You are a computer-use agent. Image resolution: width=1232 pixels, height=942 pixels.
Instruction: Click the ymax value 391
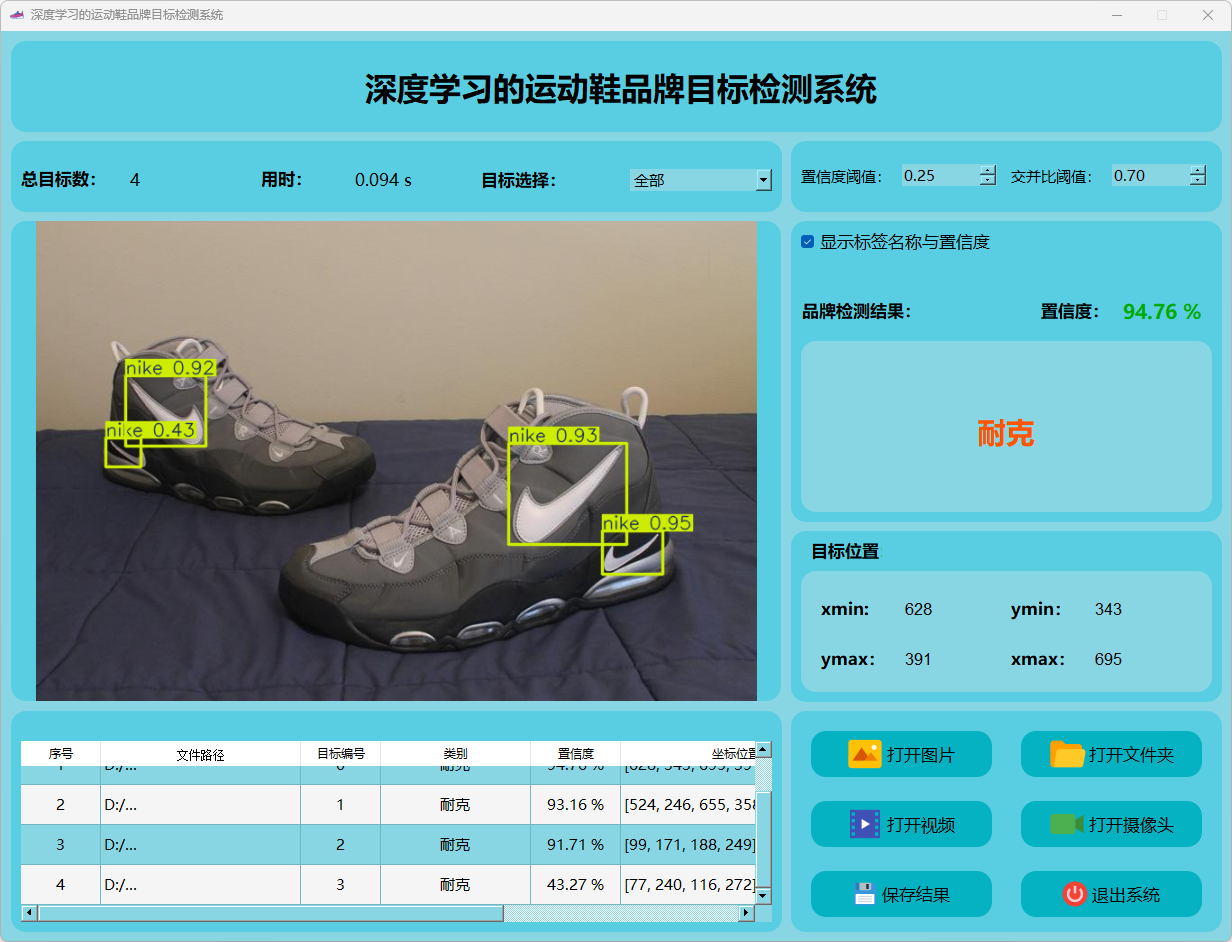point(918,659)
